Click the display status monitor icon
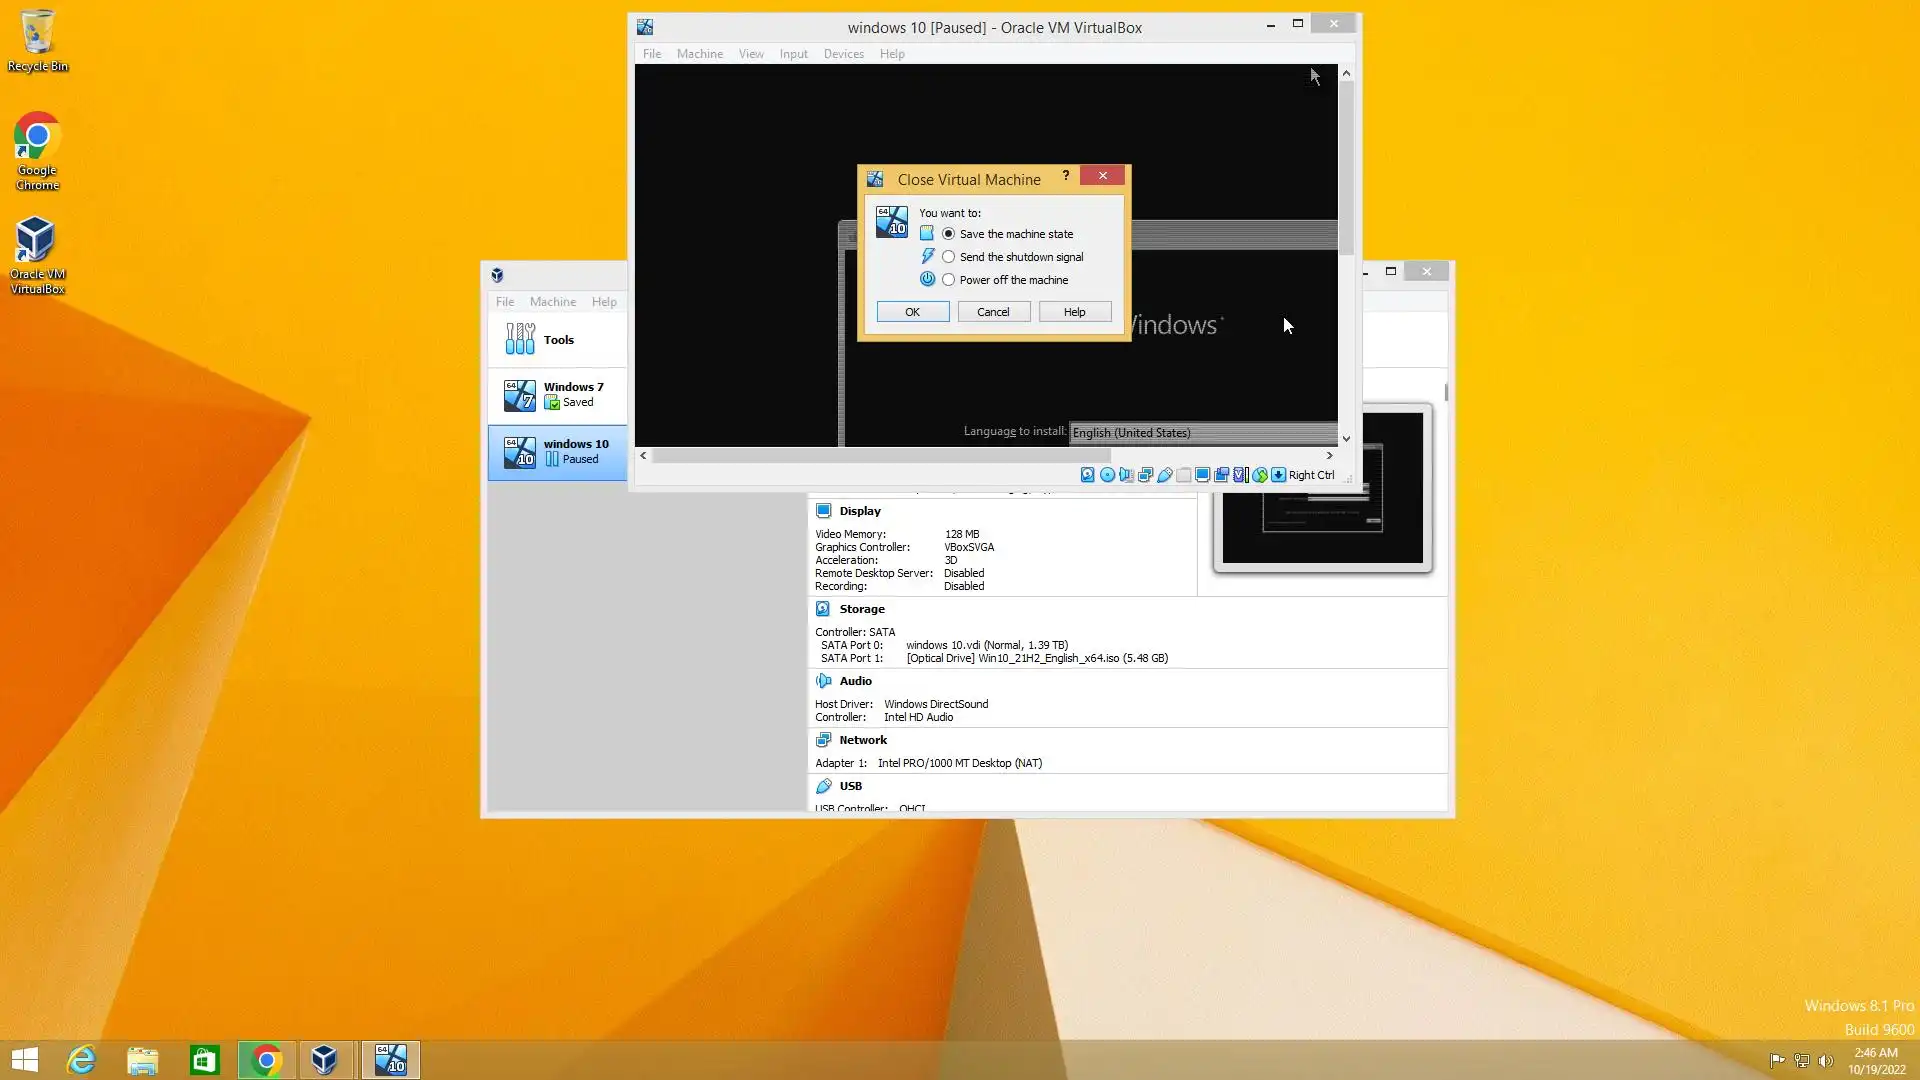 pos(1202,475)
